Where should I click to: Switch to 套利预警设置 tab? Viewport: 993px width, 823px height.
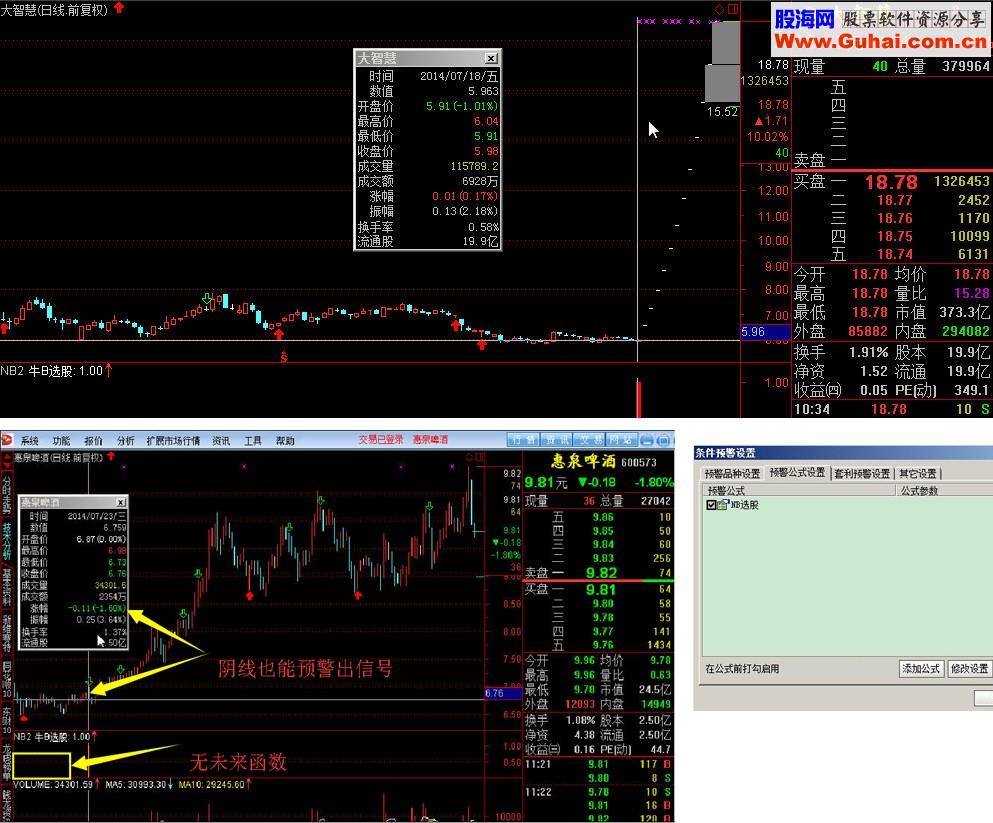(x=862, y=474)
